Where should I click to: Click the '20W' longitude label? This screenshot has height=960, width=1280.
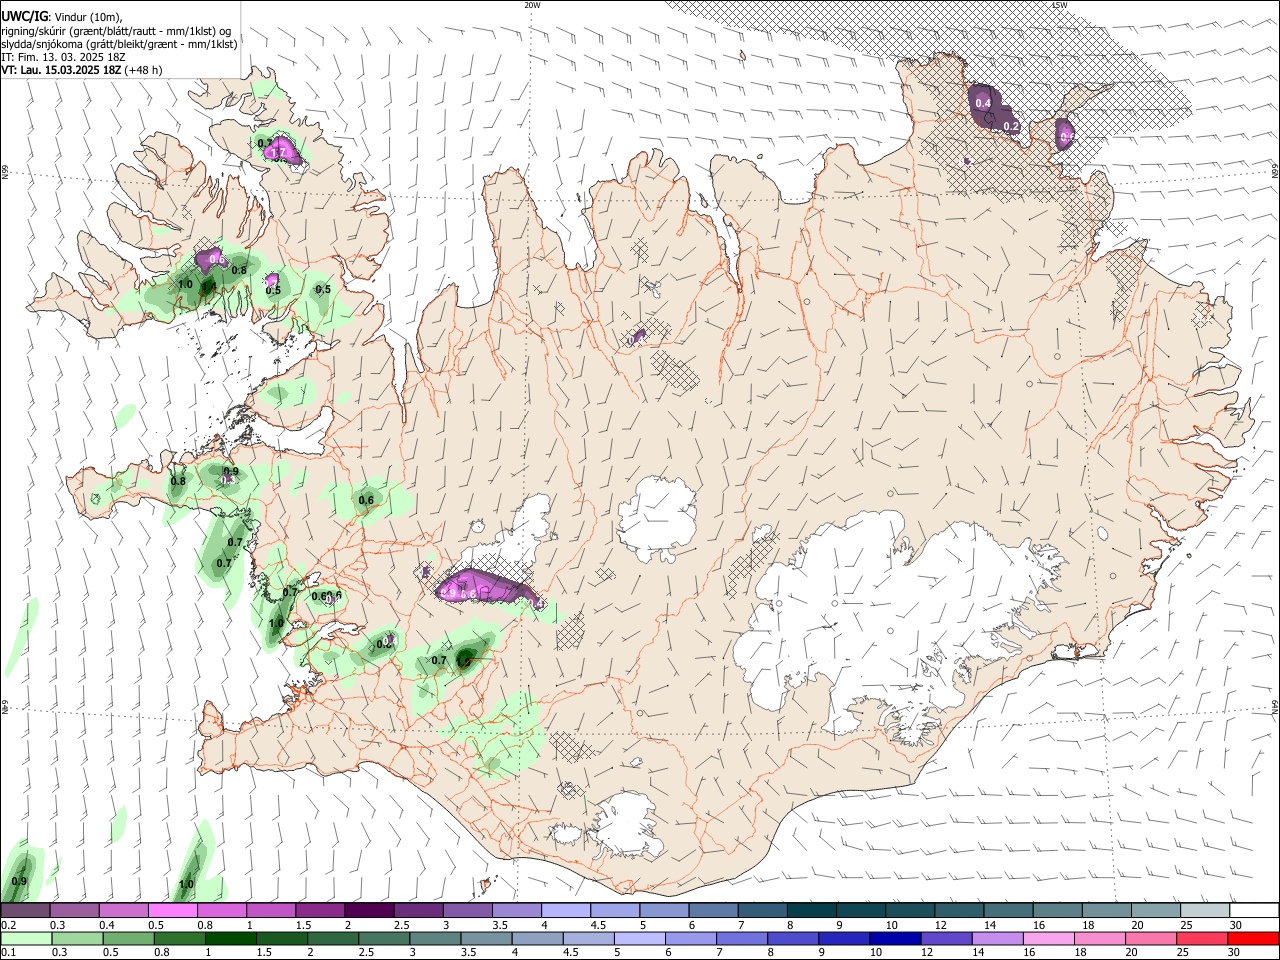pos(532,5)
